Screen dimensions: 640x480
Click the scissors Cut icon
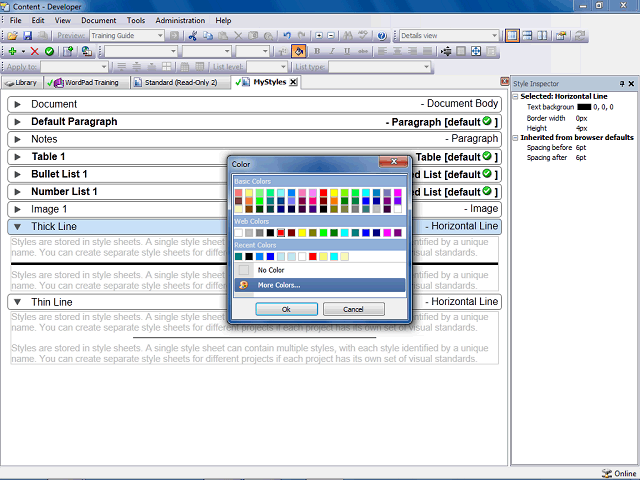click(x=193, y=36)
